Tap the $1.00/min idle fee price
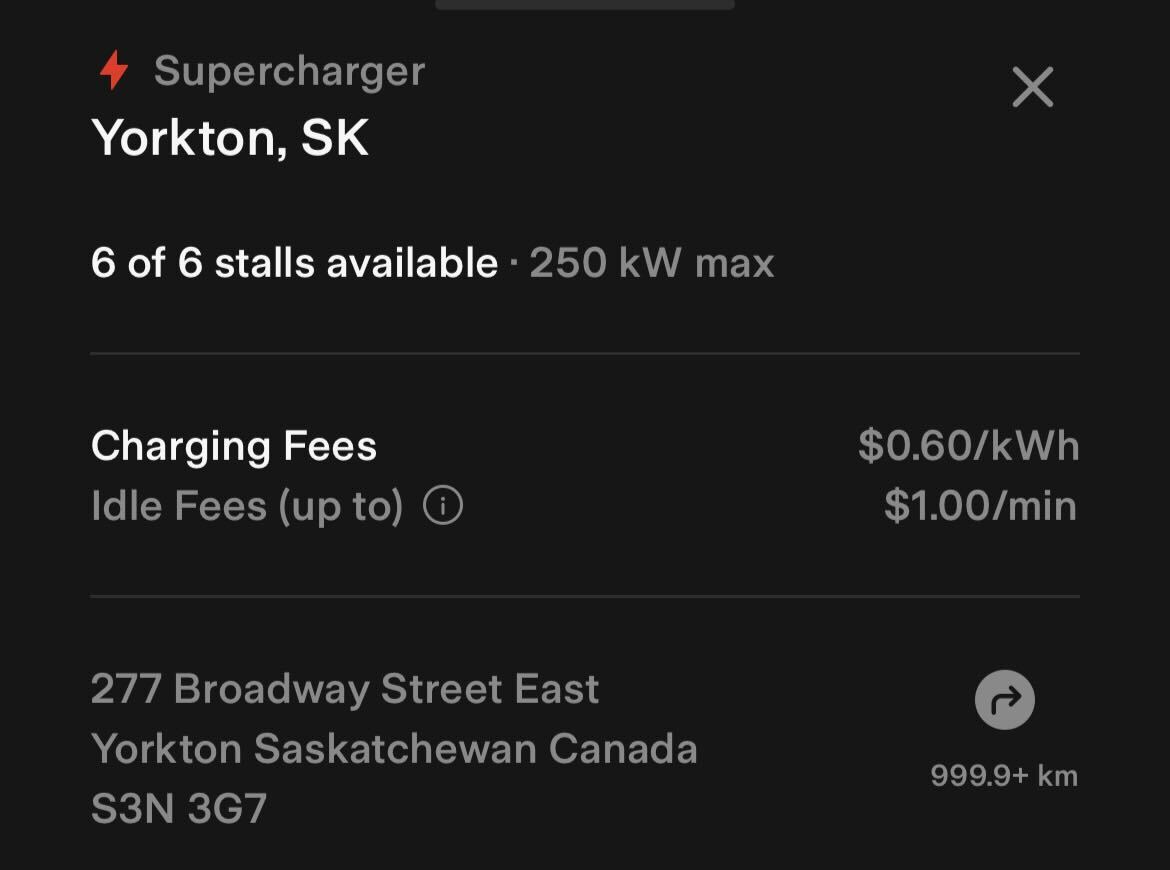Image resolution: width=1170 pixels, height=870 pixels. click(980, 506)
